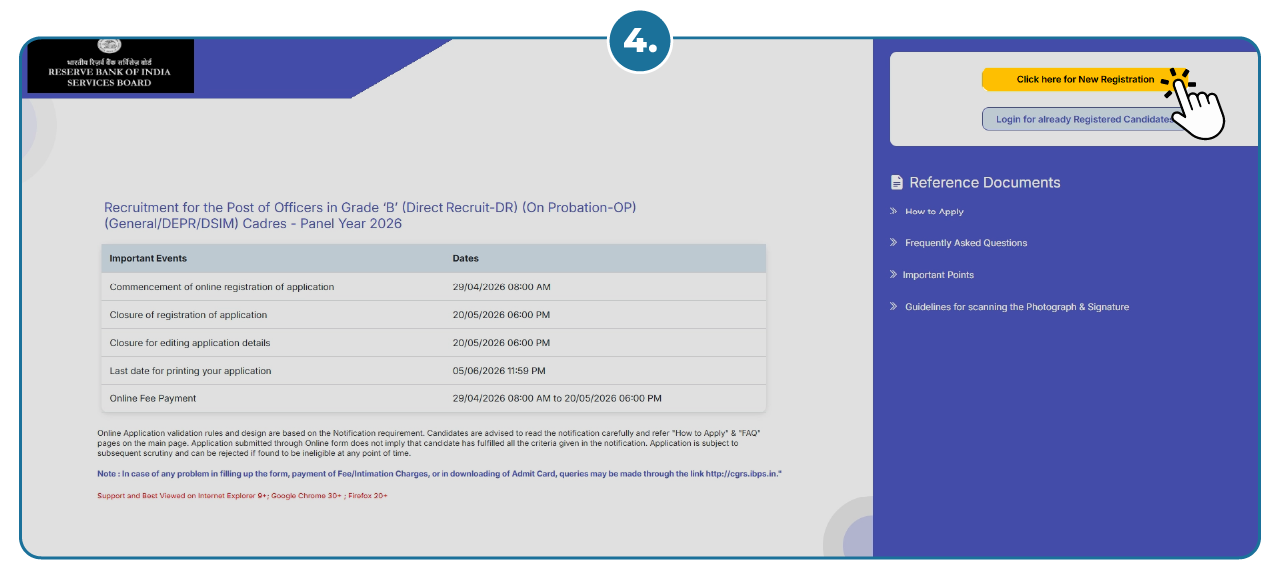This screenshot has height=567, width=1280.
Task: Click fee payment date range 29/04/2026 to 20/05/2026
Action: pos(557,398)
